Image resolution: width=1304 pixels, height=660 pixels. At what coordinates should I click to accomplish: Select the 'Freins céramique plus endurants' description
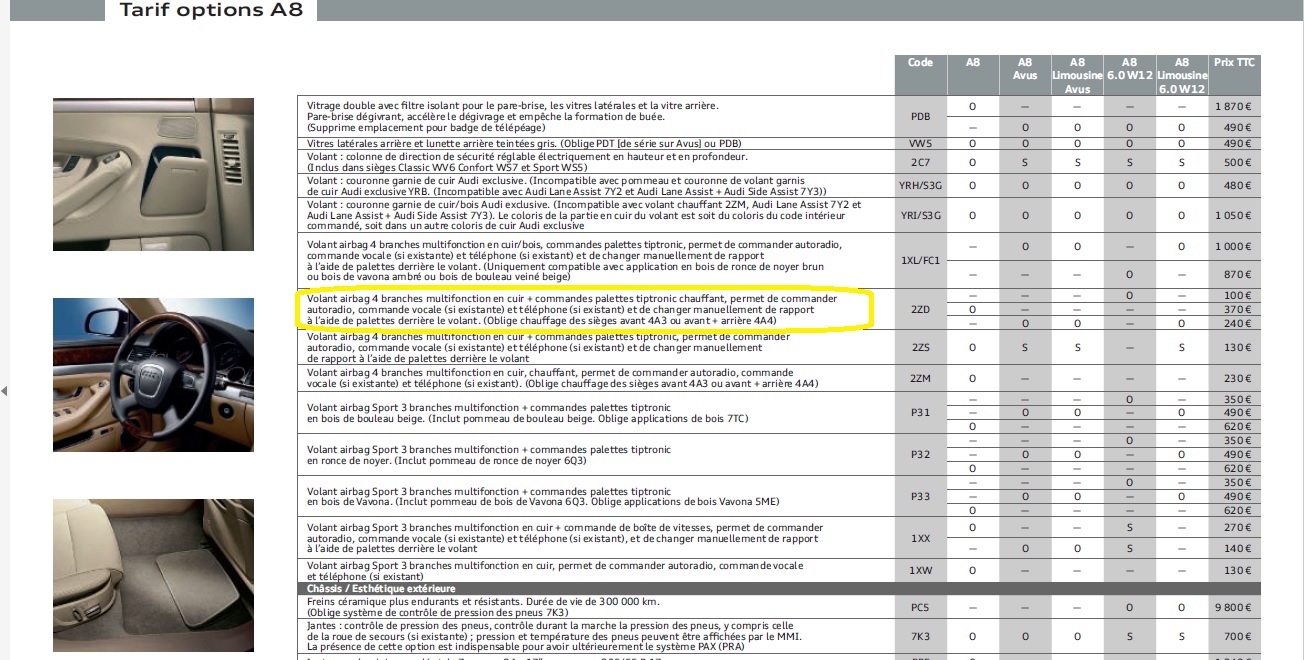tap(484, 607)
